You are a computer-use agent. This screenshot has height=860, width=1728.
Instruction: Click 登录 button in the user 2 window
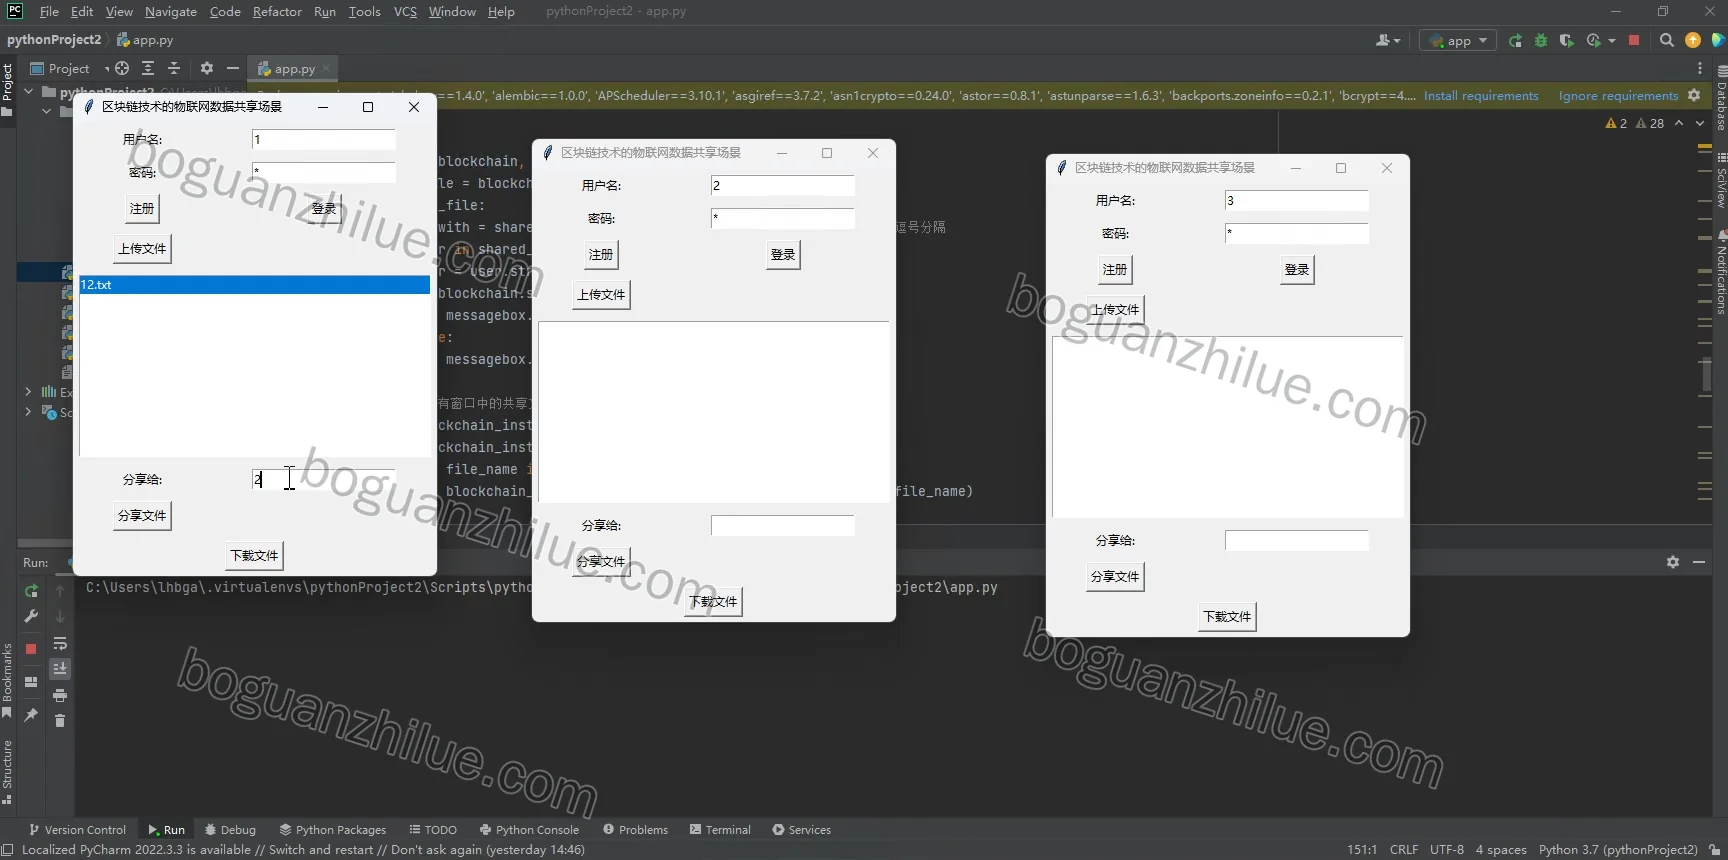[x=783, y=255]
